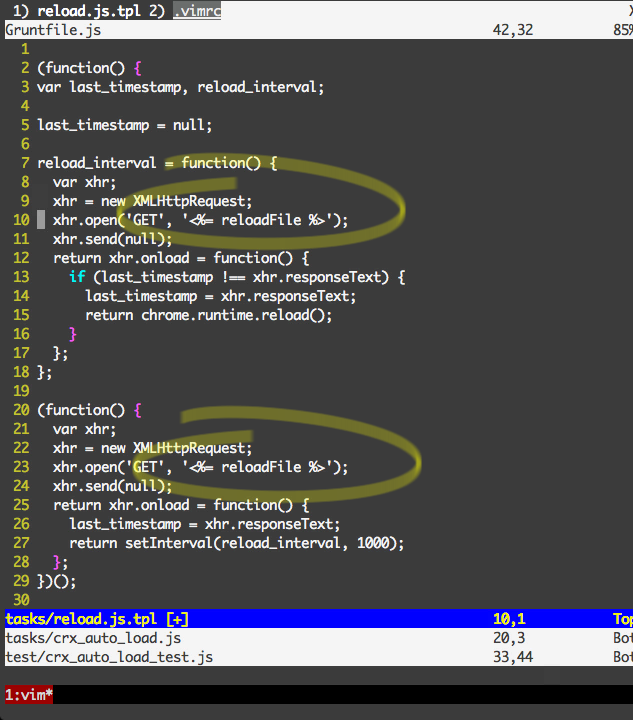Click line number 19 in the gutter
633x720 pixels.
21,391
